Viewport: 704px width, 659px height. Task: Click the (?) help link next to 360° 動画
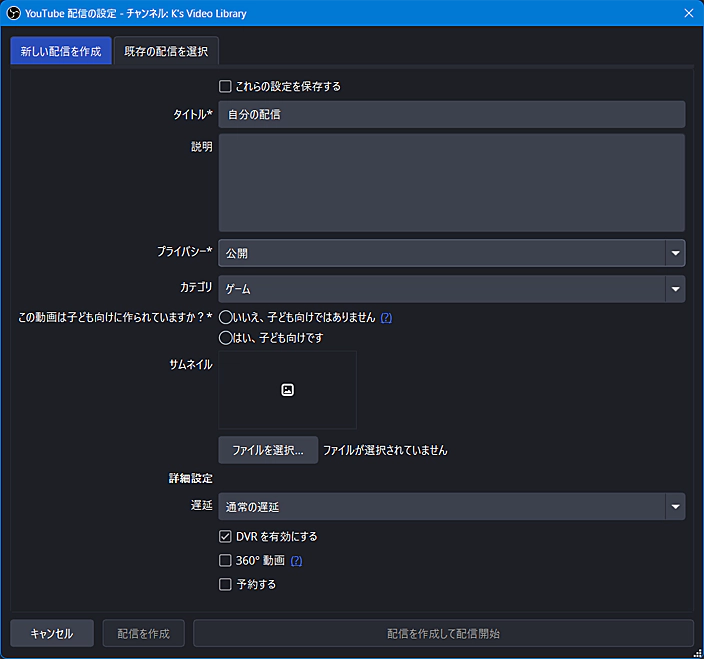[296, 561]
